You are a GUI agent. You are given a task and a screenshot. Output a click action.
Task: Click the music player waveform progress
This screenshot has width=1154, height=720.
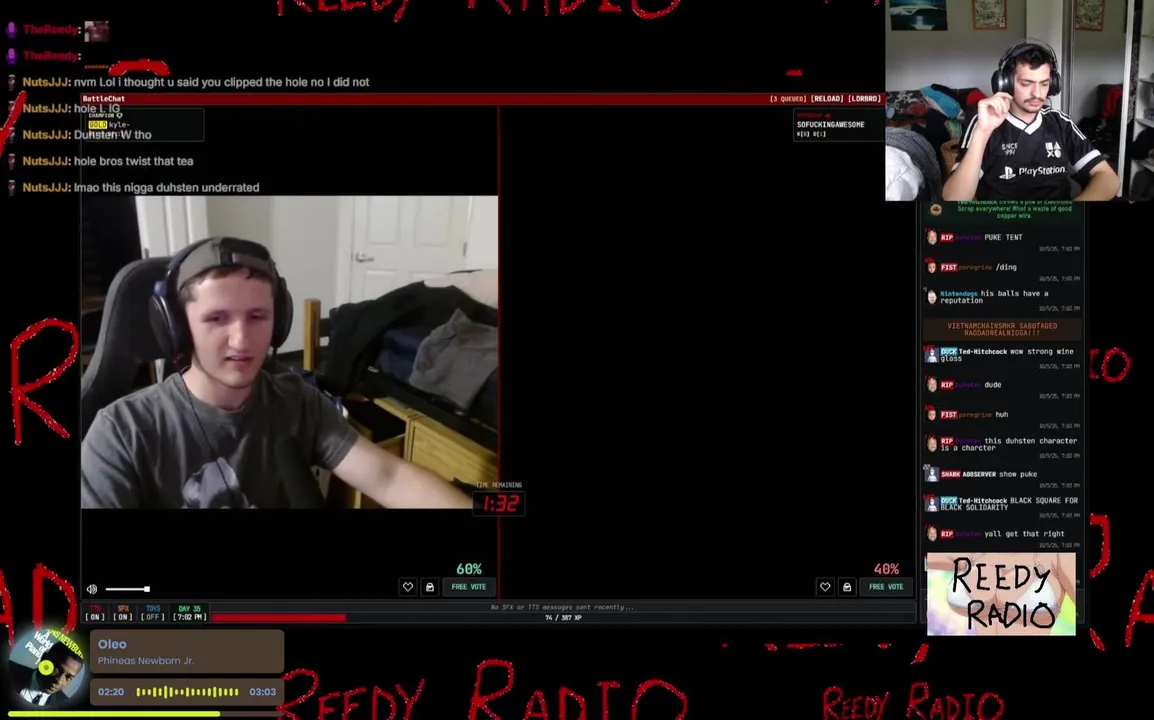[187, 692]
